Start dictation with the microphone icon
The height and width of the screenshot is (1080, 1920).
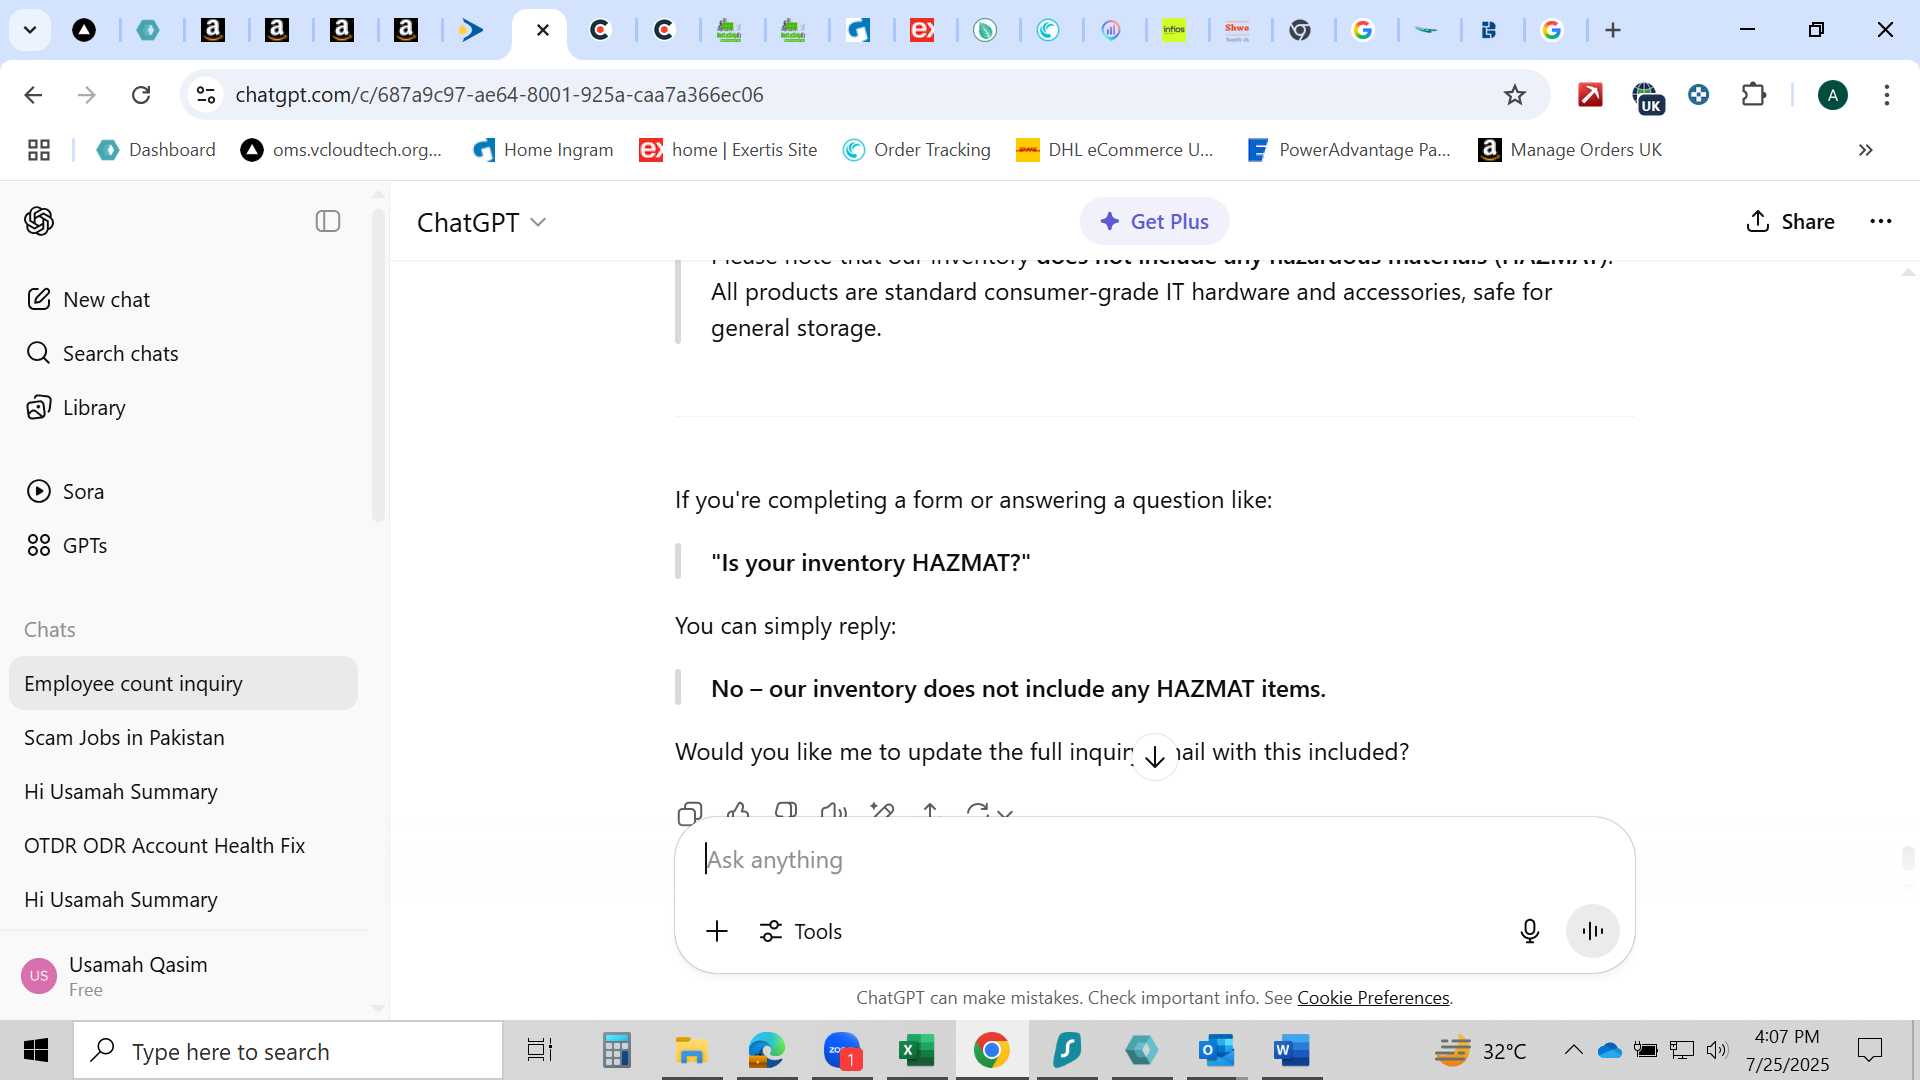coord(1529,931)
